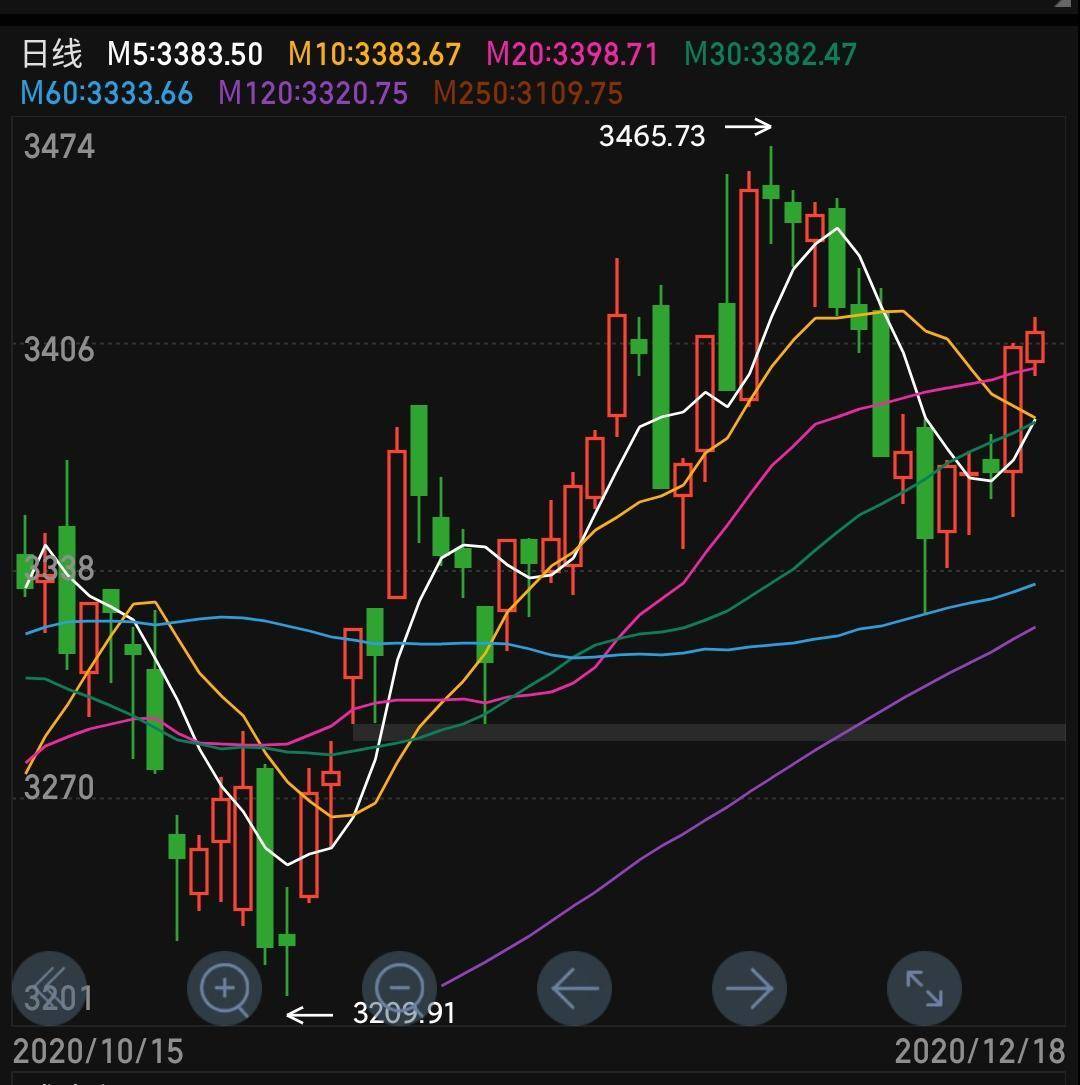The height and width of the screenshot is (1085, 1080).
Task: Click the 3465.73 high price marker
Action: (x=652, y=136)
